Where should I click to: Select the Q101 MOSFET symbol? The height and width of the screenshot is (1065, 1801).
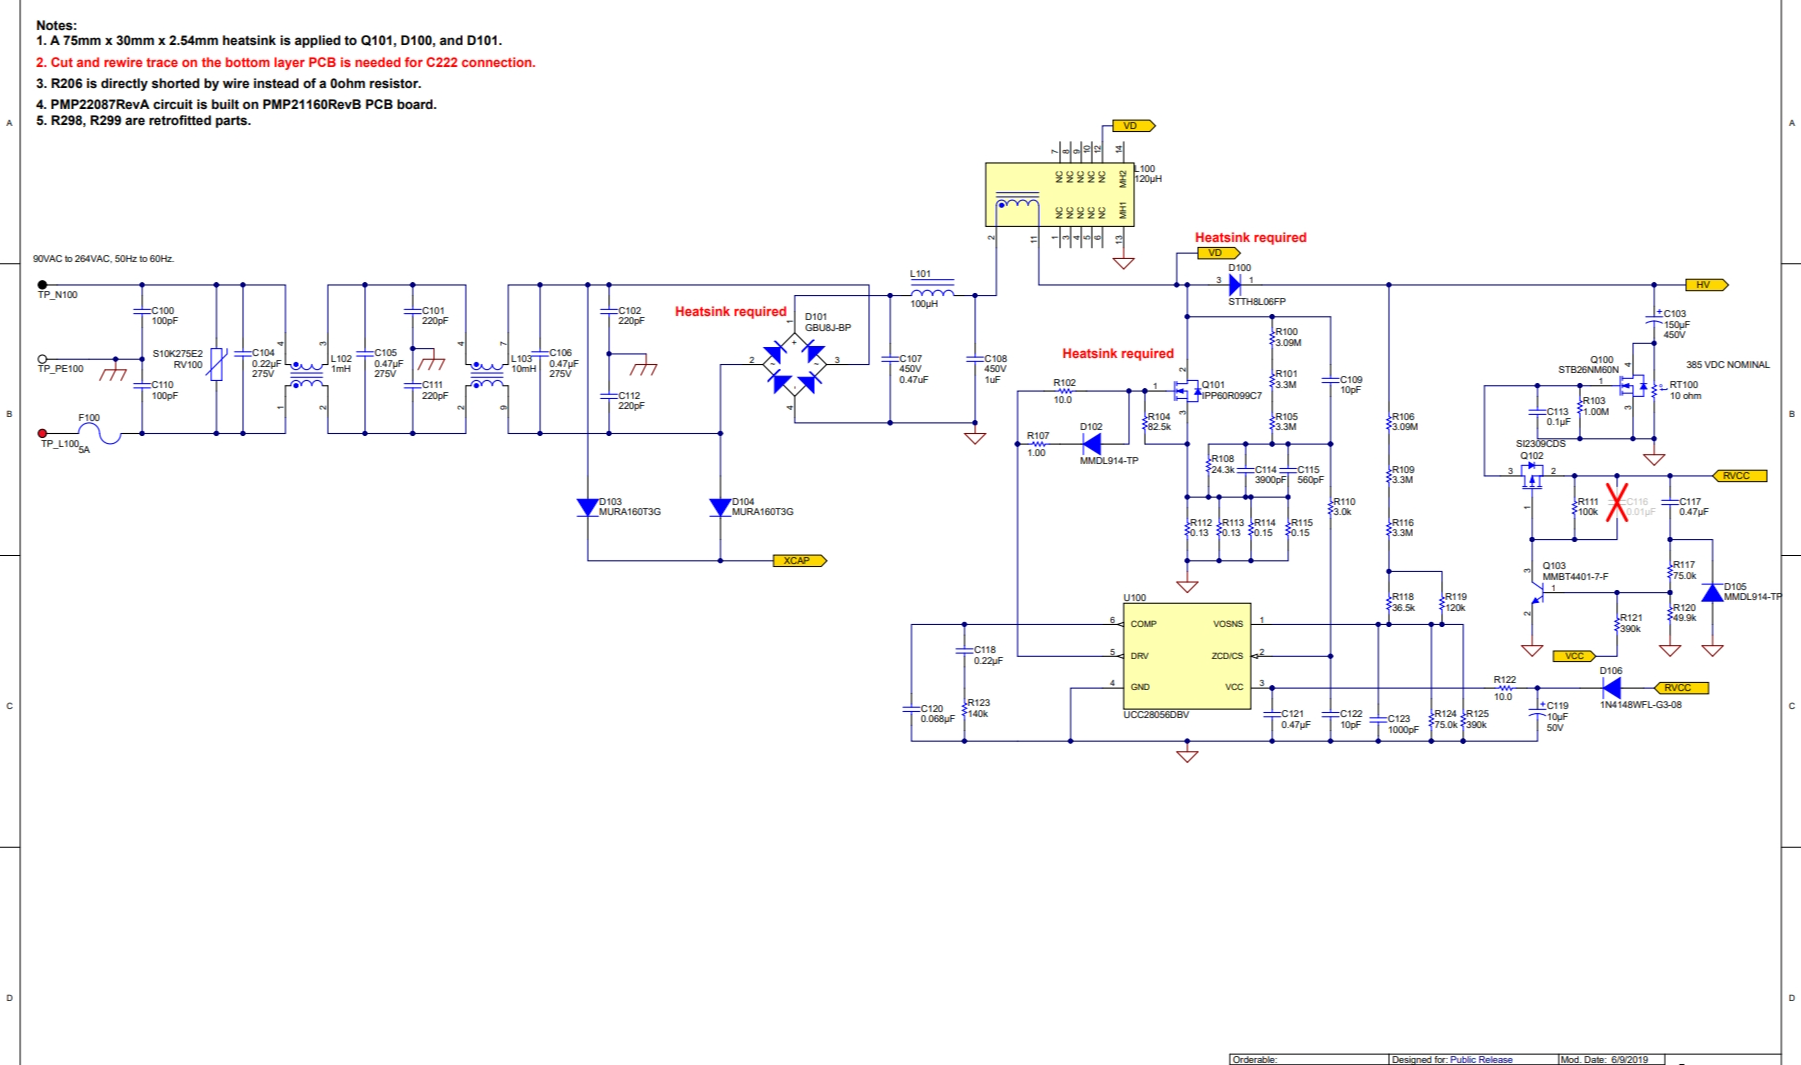(1186, 390)
